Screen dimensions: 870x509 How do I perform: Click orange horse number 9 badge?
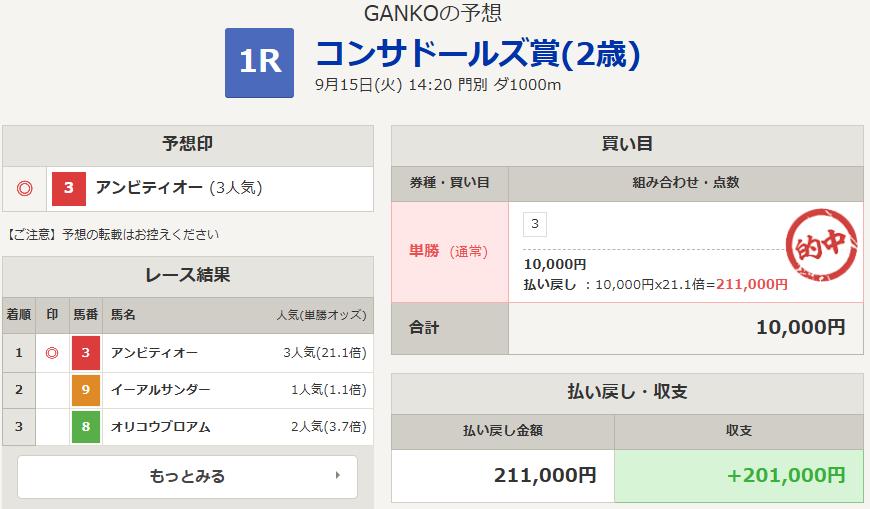click(85, 390)
